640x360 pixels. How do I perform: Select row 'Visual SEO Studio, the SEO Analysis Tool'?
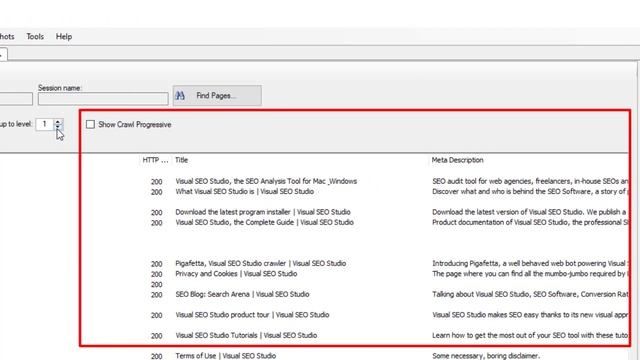pyautogui.click(x=266, y=181)
